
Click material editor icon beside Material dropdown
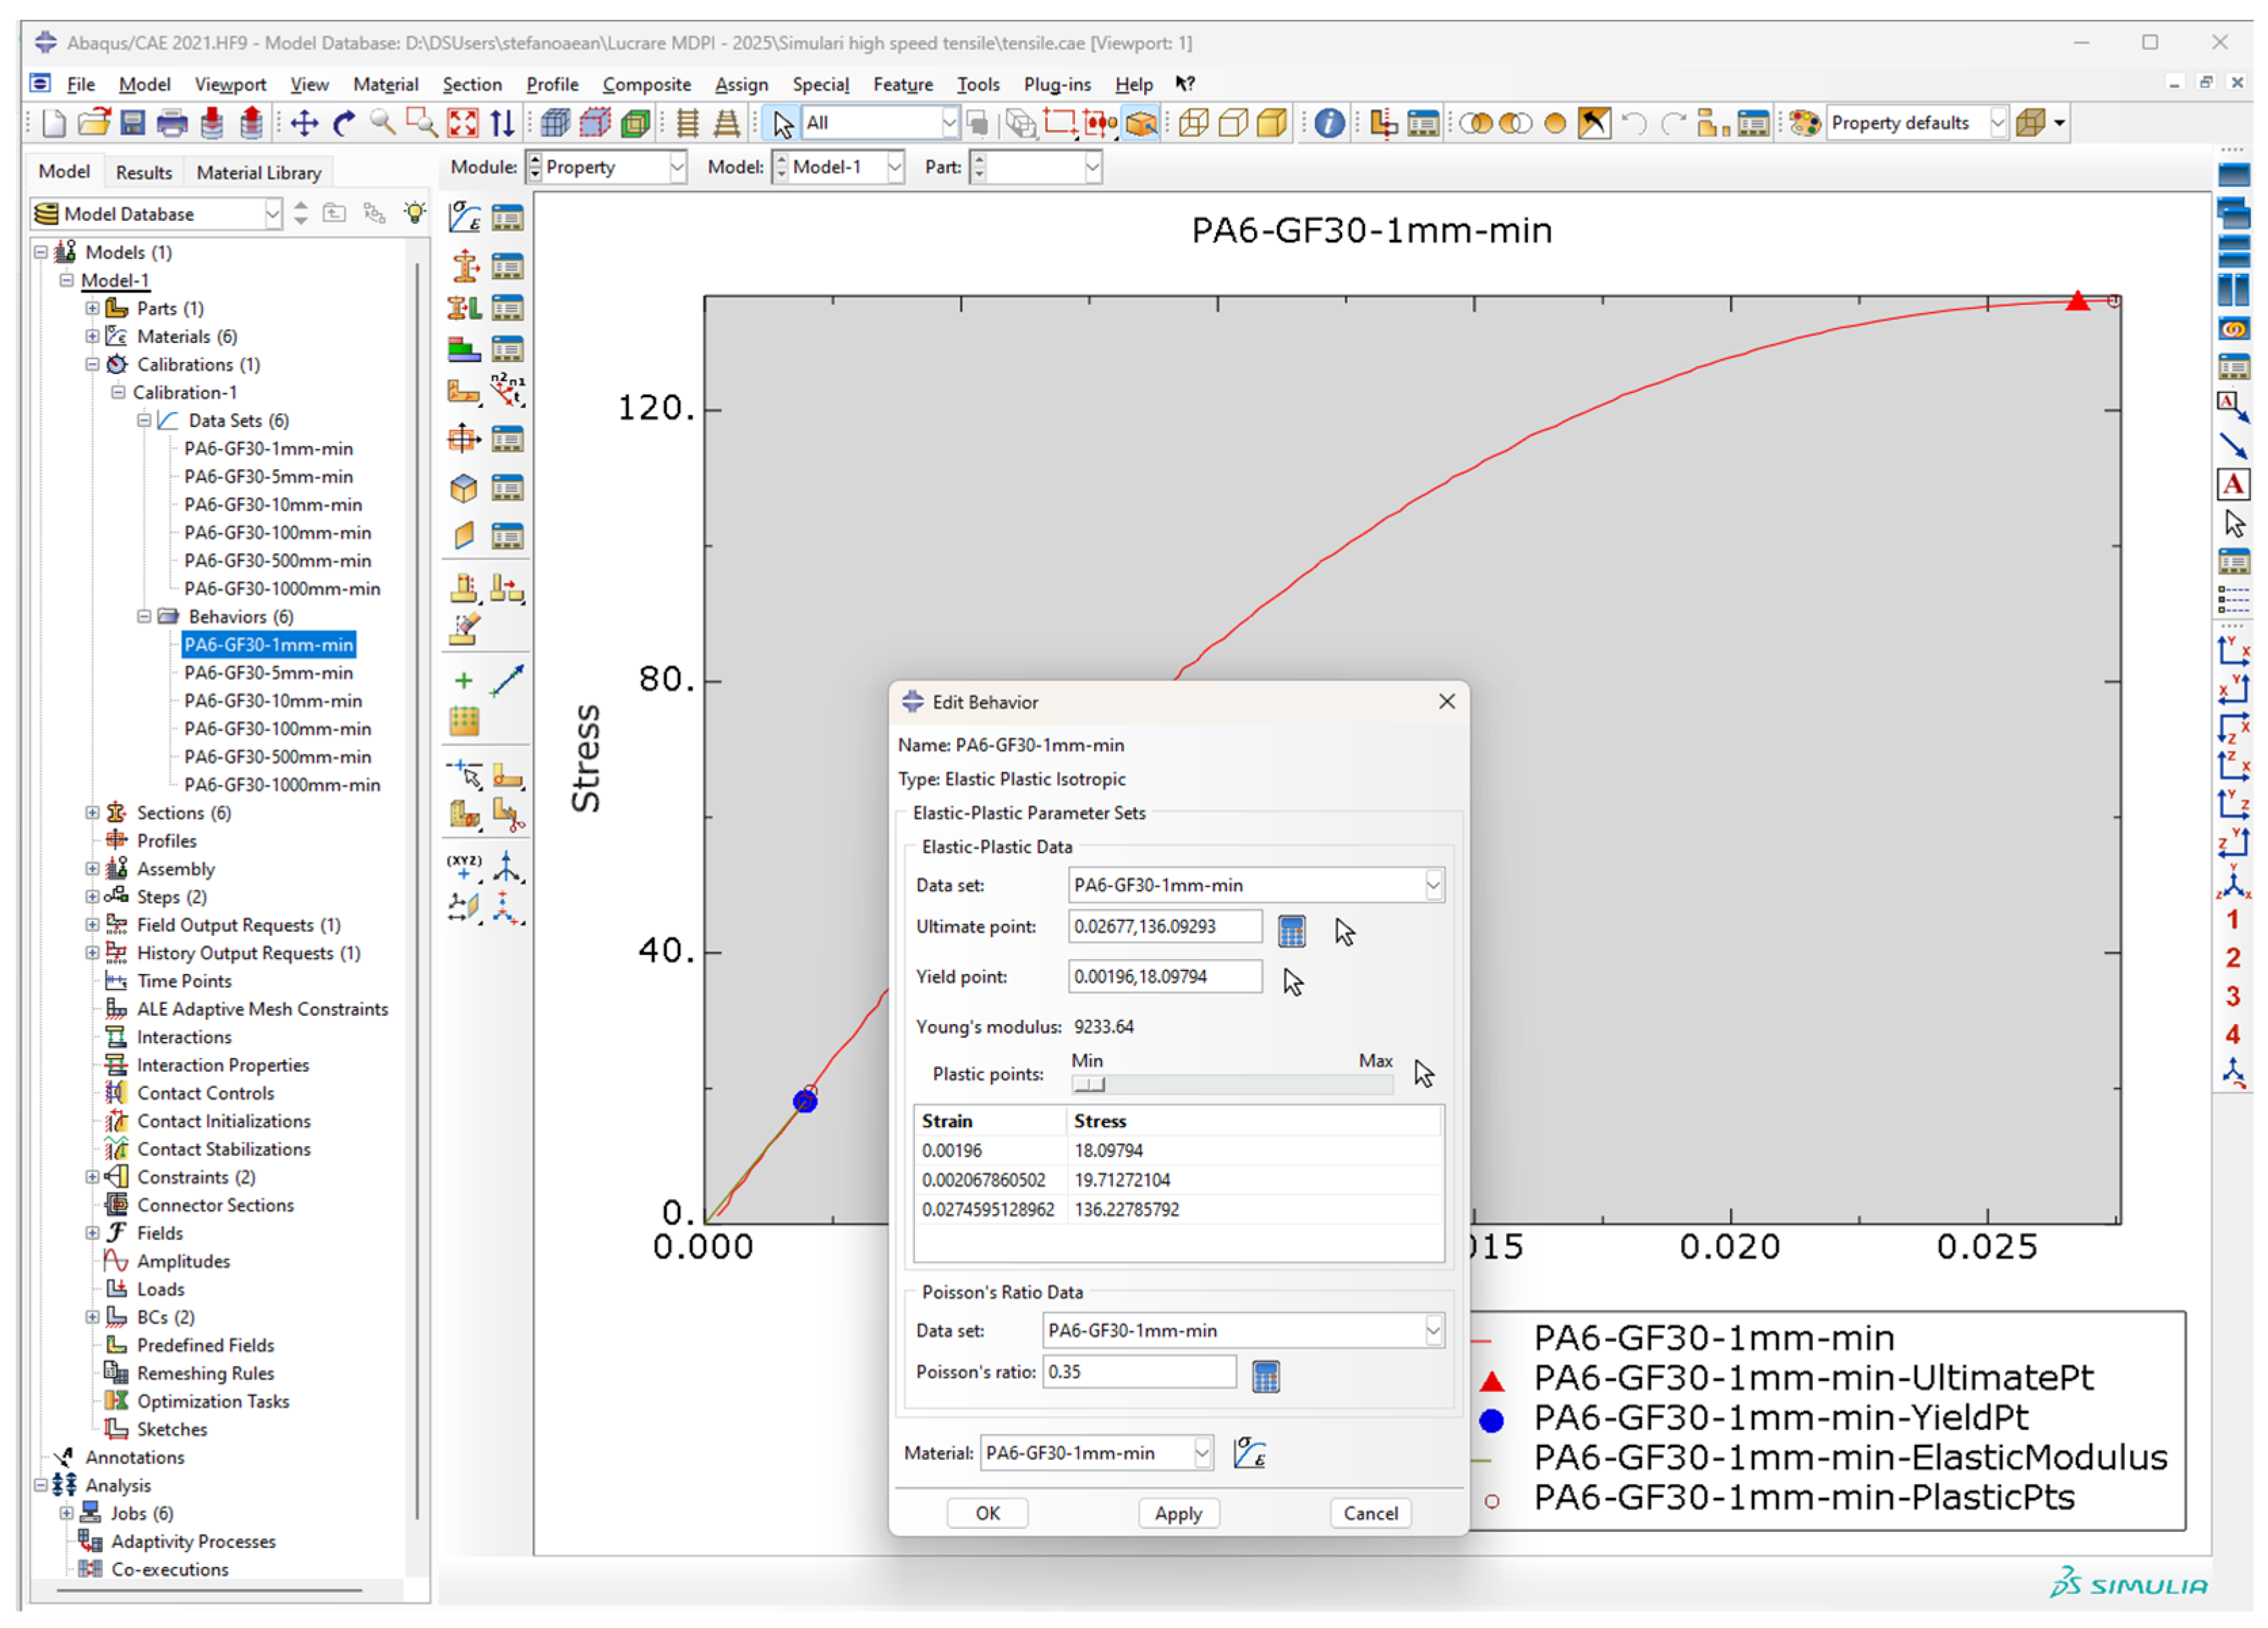coord(1249,1452)
